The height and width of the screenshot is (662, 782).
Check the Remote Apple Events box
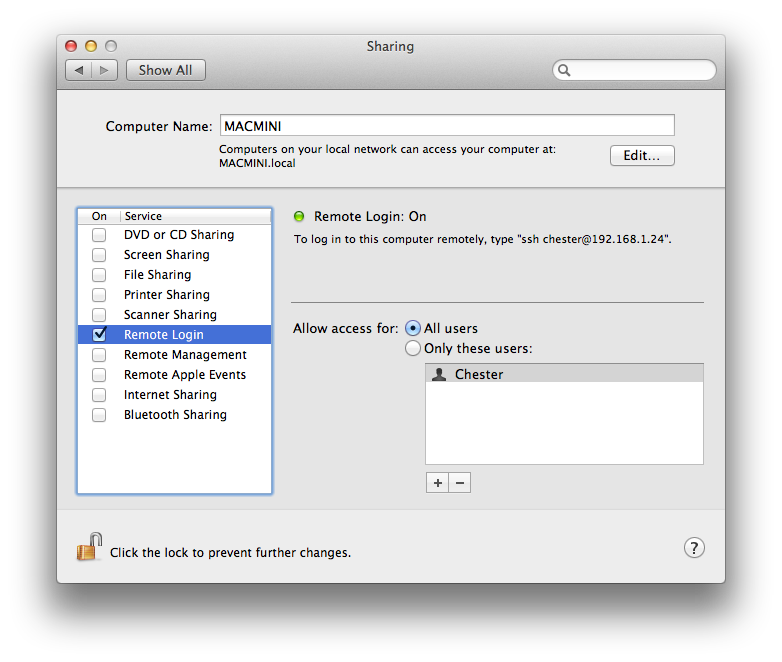[99, 375]
